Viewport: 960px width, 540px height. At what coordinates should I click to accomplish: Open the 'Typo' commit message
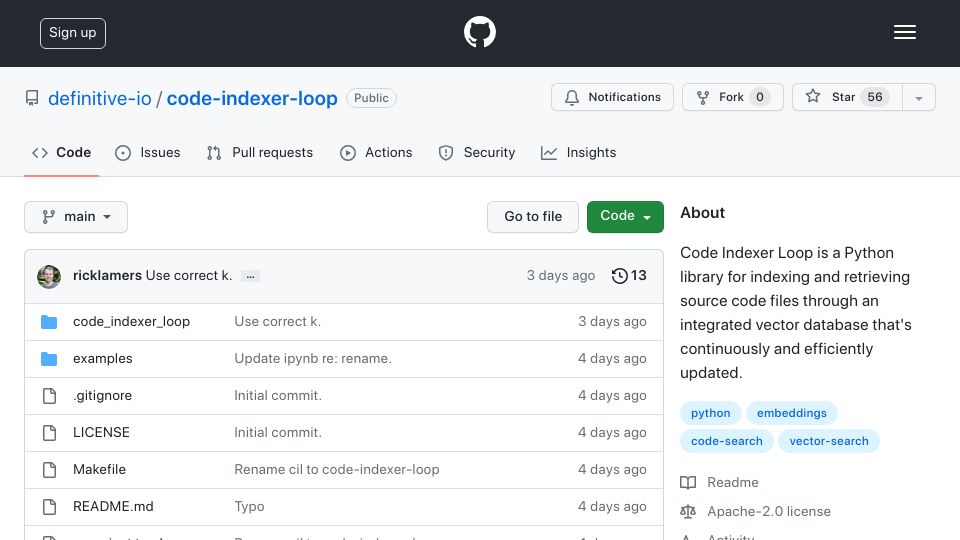tap(249, 507)
